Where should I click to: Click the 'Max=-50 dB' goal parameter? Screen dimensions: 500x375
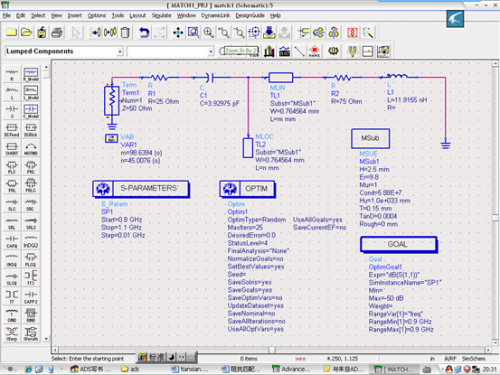coord(386,298)
